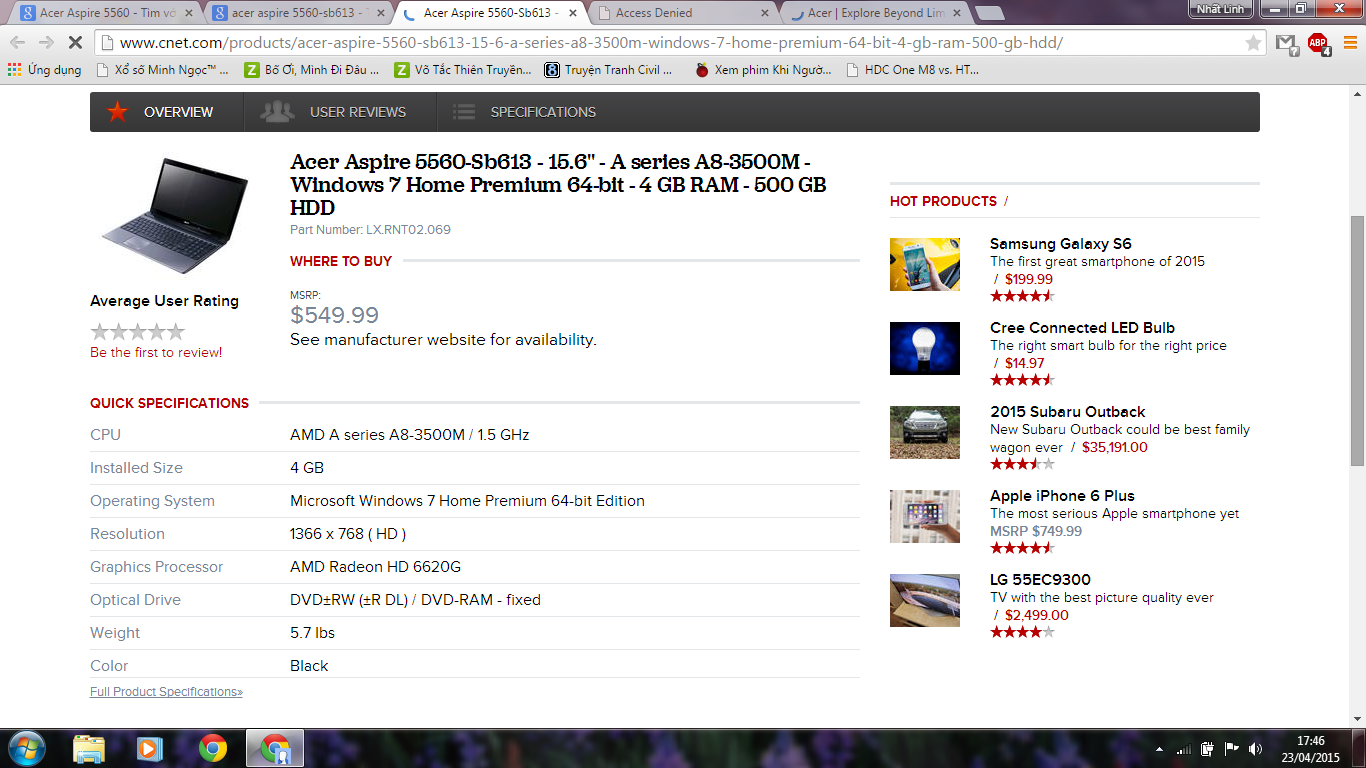
Task: Click the network signal tray icon
Action: (x=1184, y=749)
